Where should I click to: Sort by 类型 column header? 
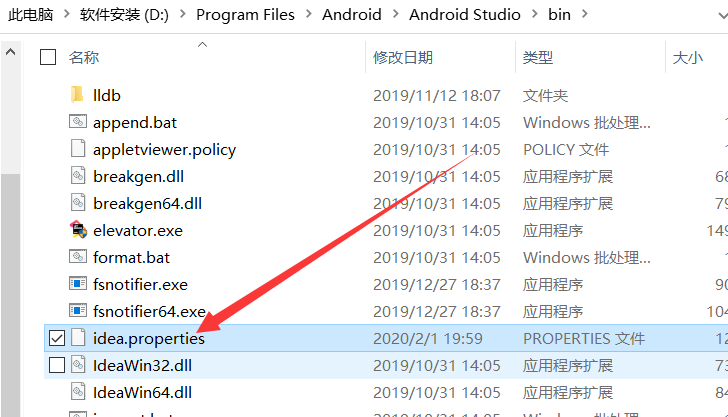[538, 57]
